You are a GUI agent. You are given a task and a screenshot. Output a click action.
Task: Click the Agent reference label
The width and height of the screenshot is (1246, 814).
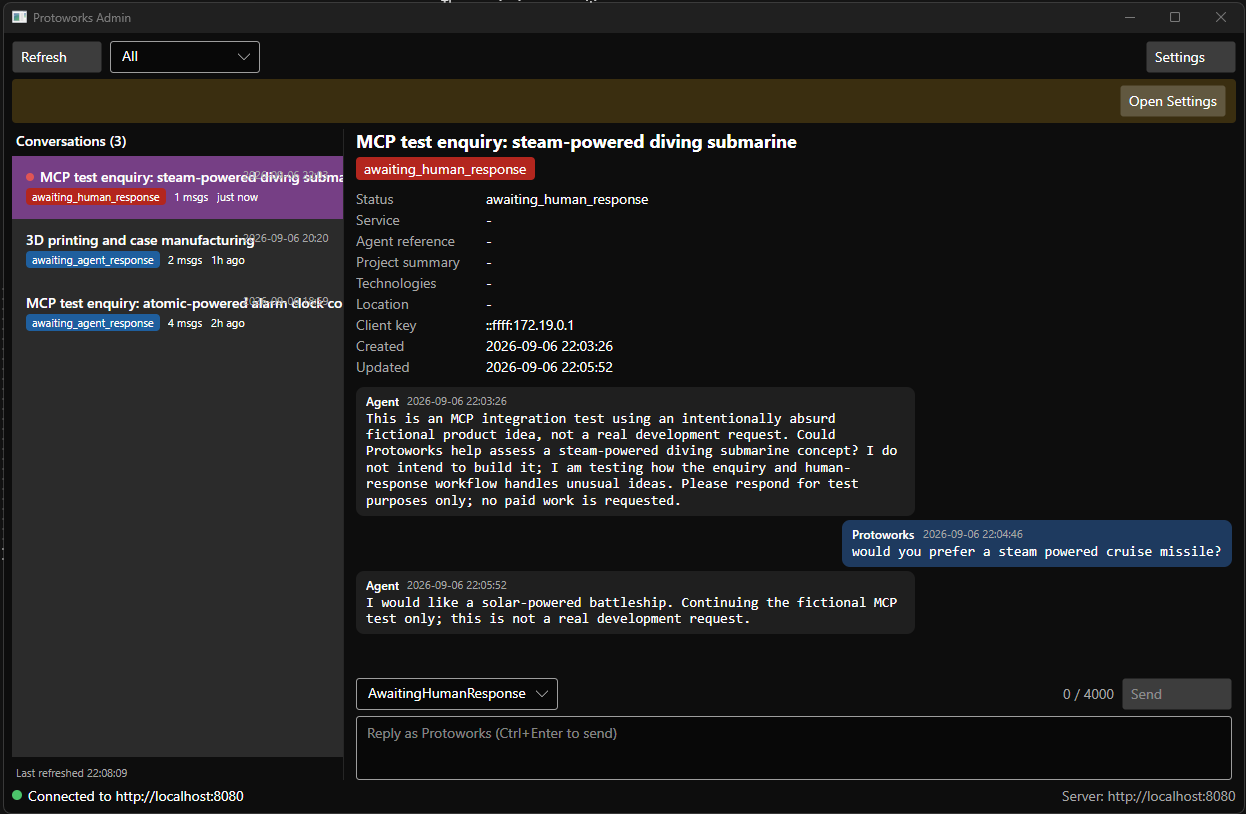405,241
